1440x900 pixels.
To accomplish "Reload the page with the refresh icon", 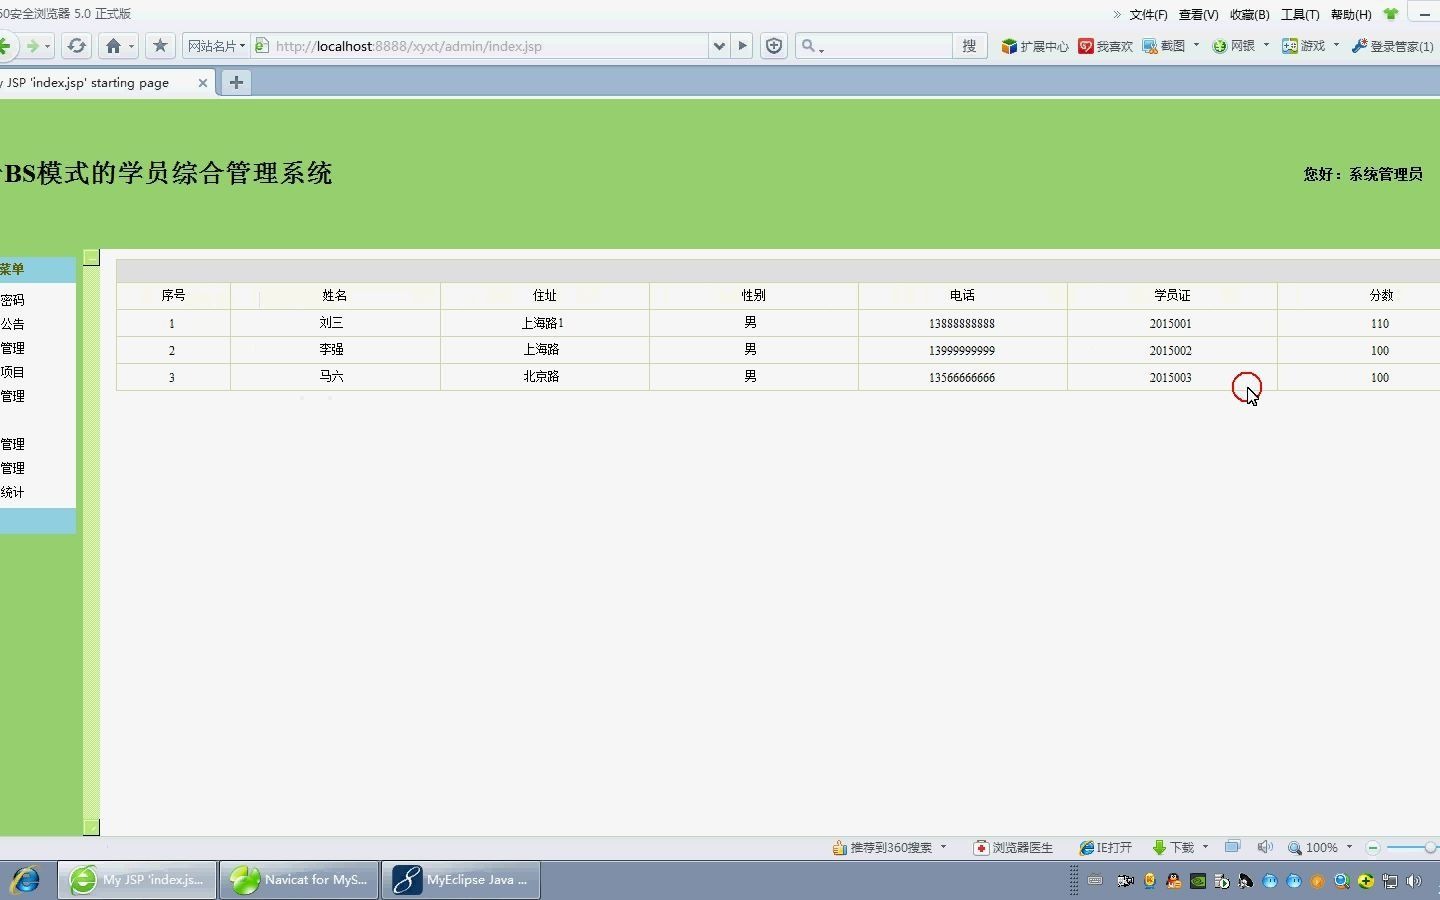I will pyautogui.click(x=76, y=46).
